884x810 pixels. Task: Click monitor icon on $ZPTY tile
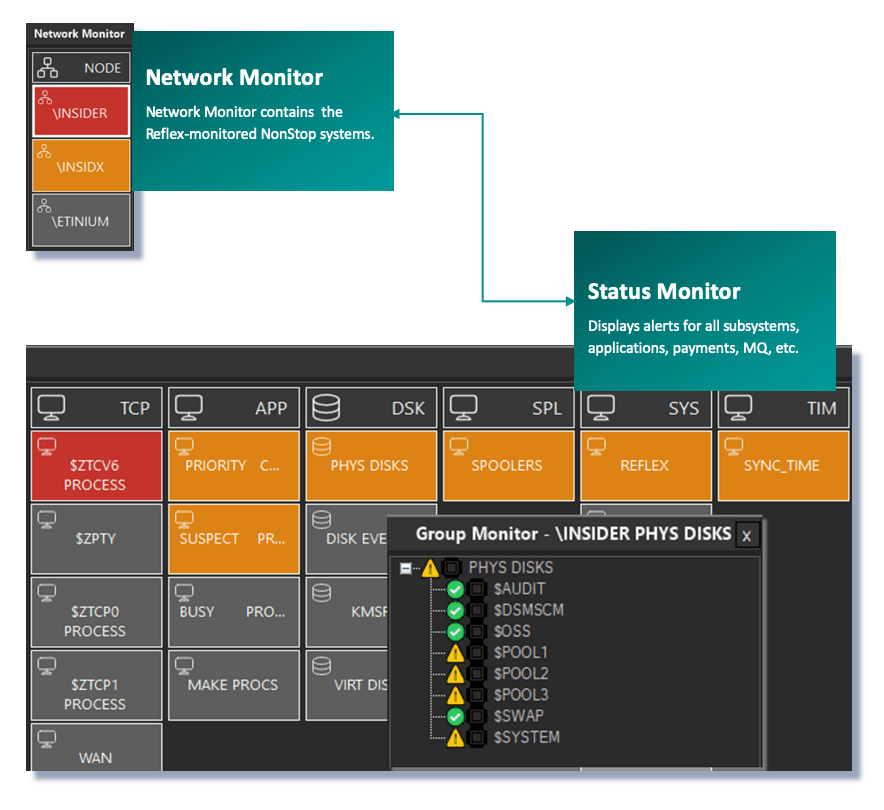tap(47, 519)
